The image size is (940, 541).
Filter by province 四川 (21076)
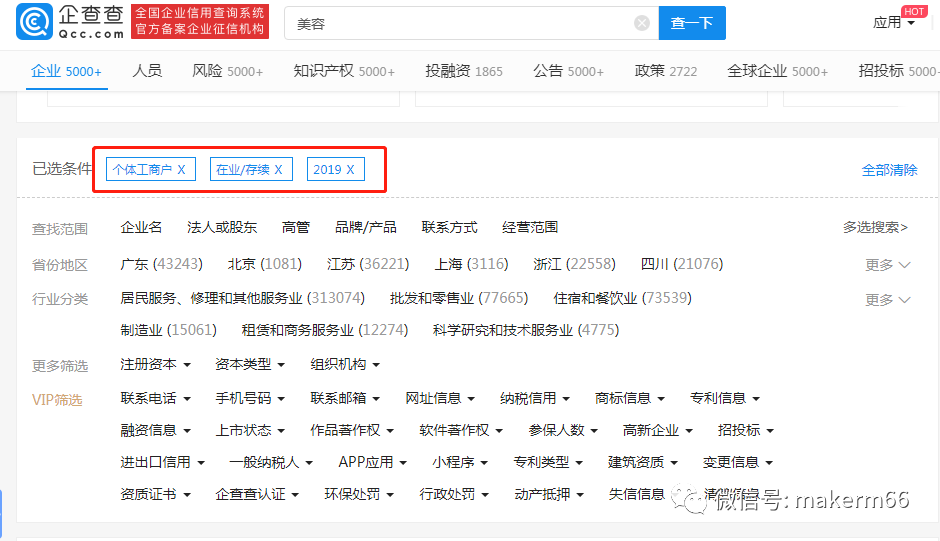point(682,264)
